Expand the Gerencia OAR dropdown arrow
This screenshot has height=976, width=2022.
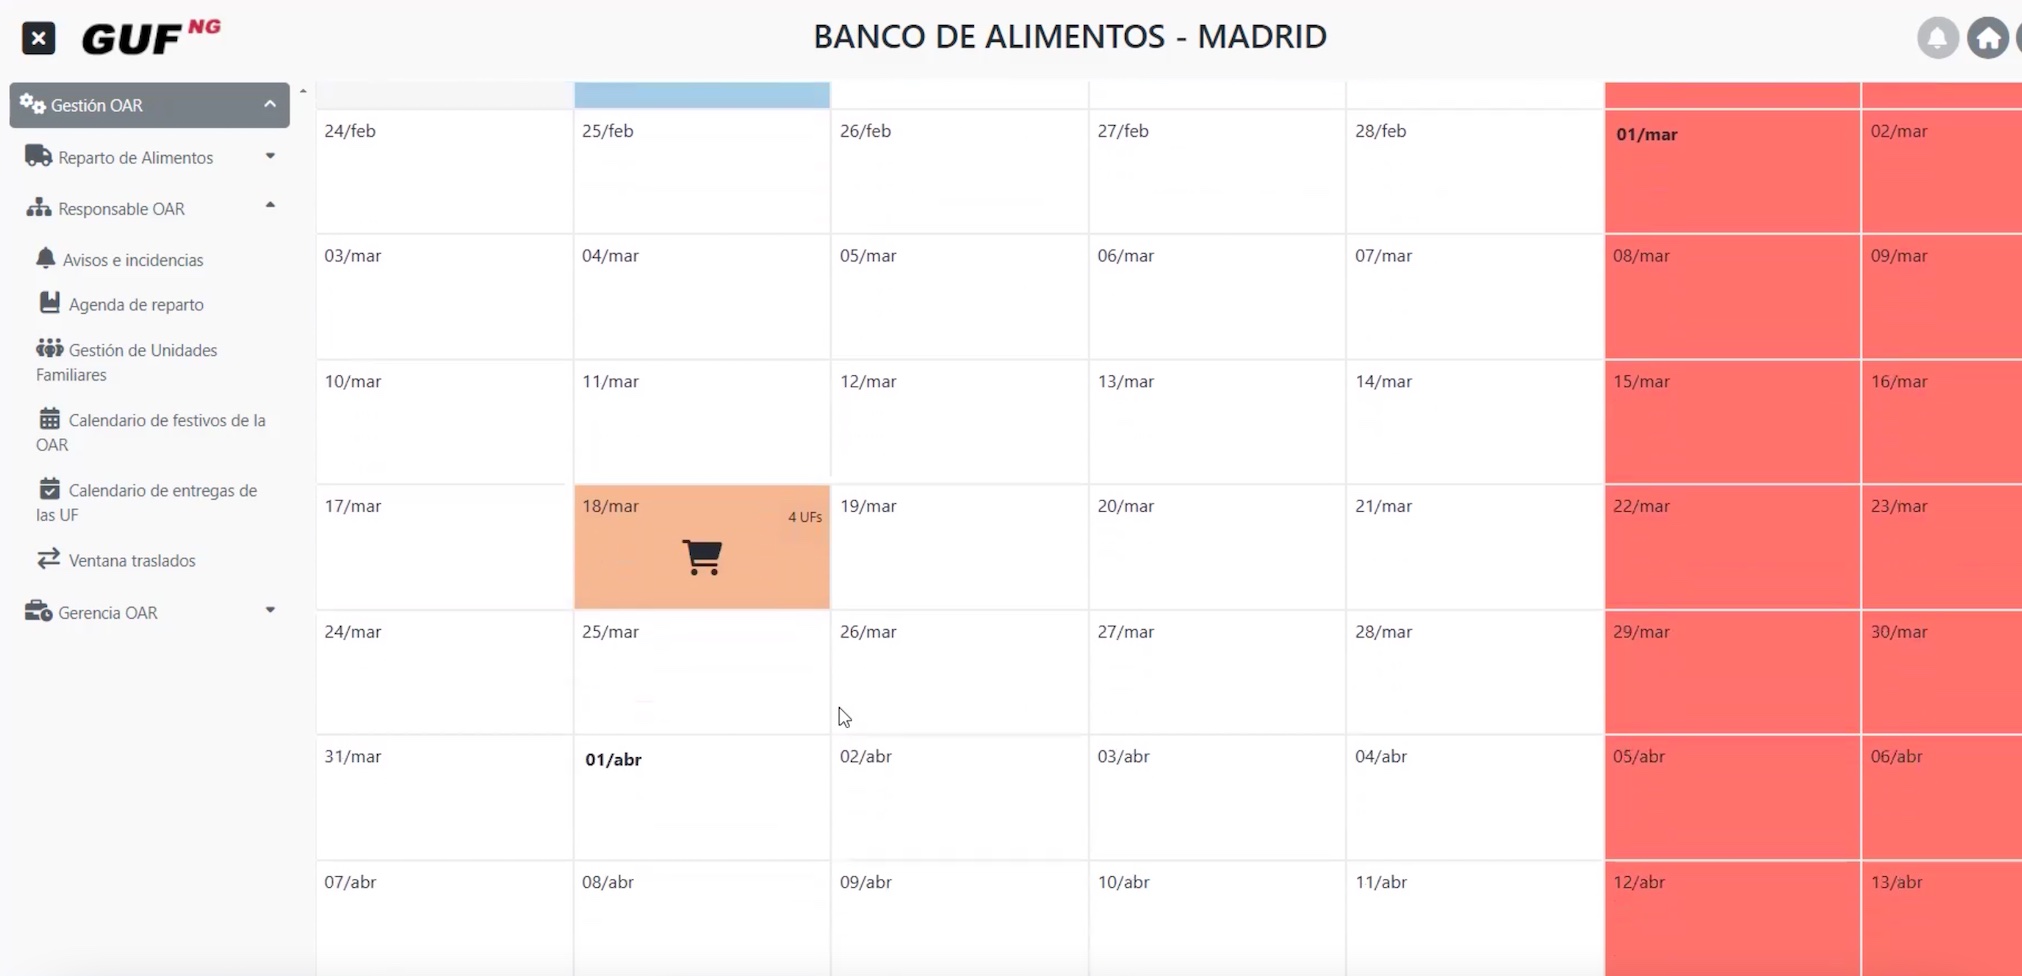pos(270,610)
